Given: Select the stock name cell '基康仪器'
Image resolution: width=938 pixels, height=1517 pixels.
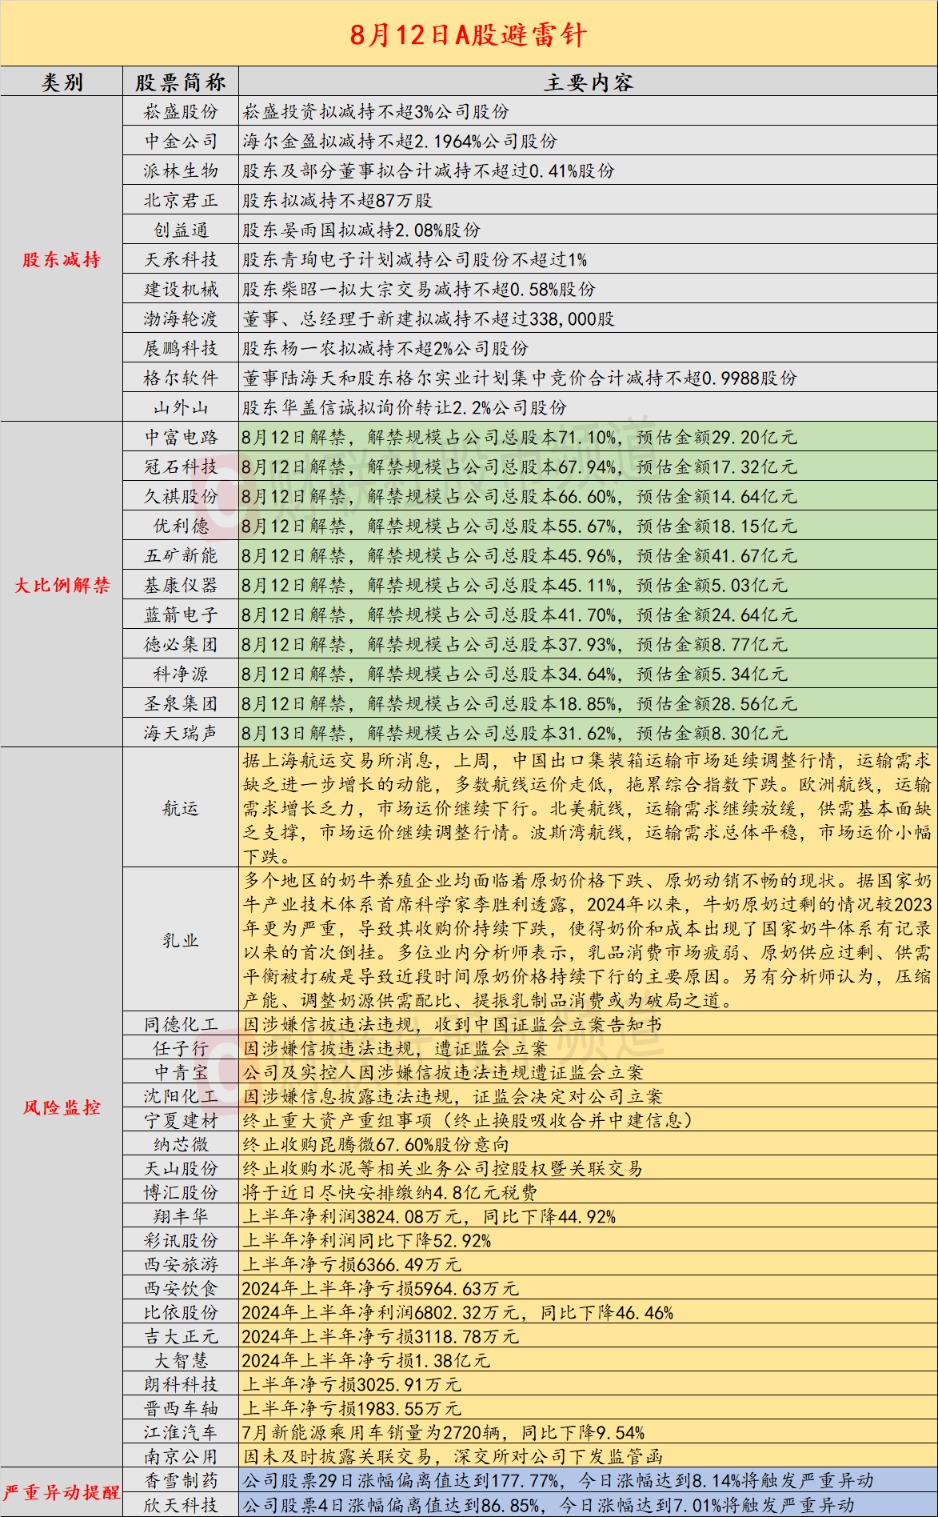Looking at the screenshot, I should pos(180,585).
